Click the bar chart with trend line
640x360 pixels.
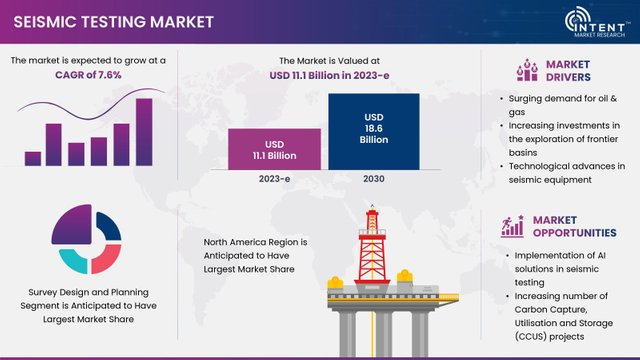tap(91, 127)
